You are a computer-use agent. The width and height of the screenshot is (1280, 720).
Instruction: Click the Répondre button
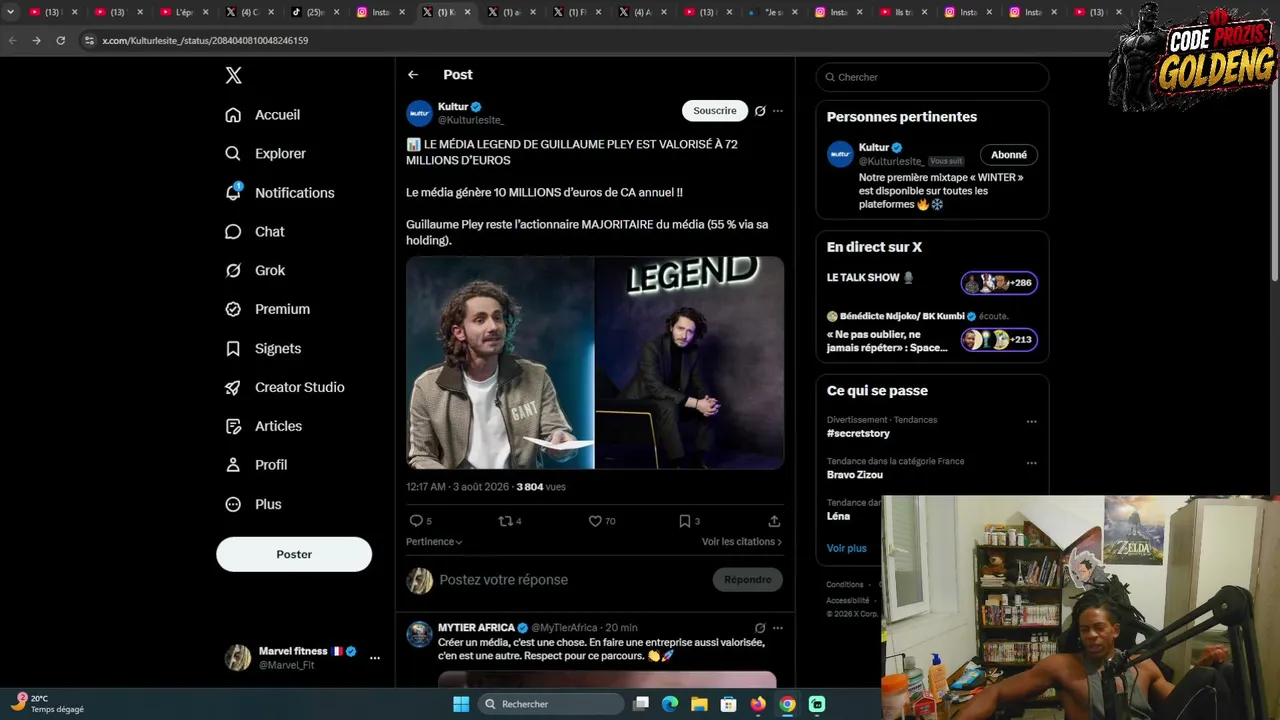coord(748,580)
